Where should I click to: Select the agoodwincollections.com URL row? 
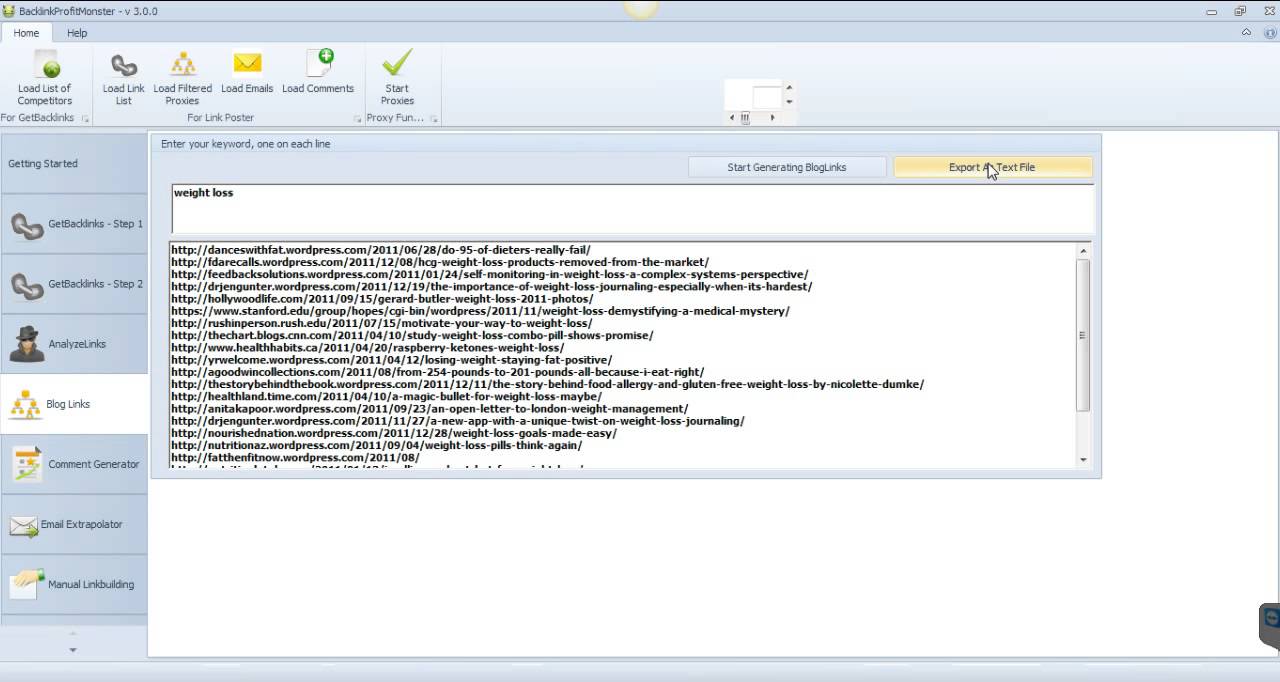[x=437, y=372]
